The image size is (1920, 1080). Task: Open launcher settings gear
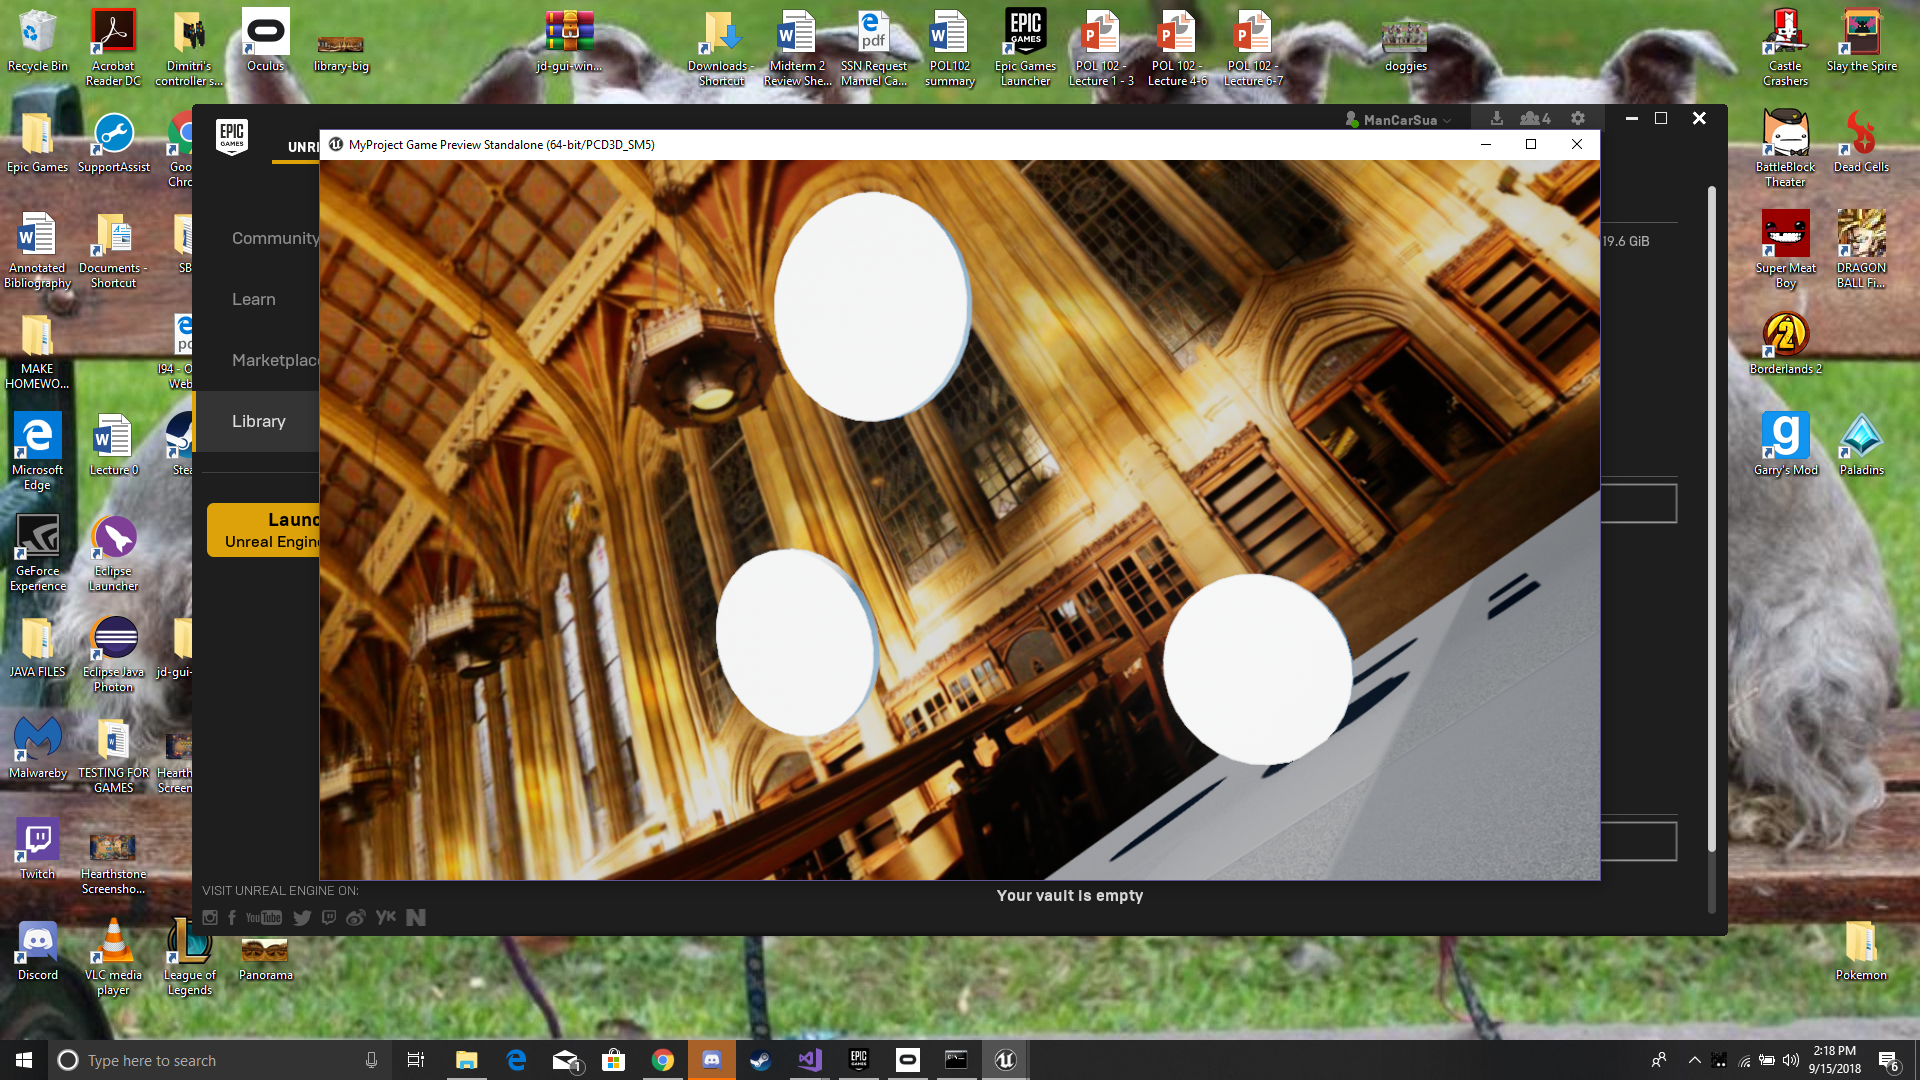(x=1578, y=118)
